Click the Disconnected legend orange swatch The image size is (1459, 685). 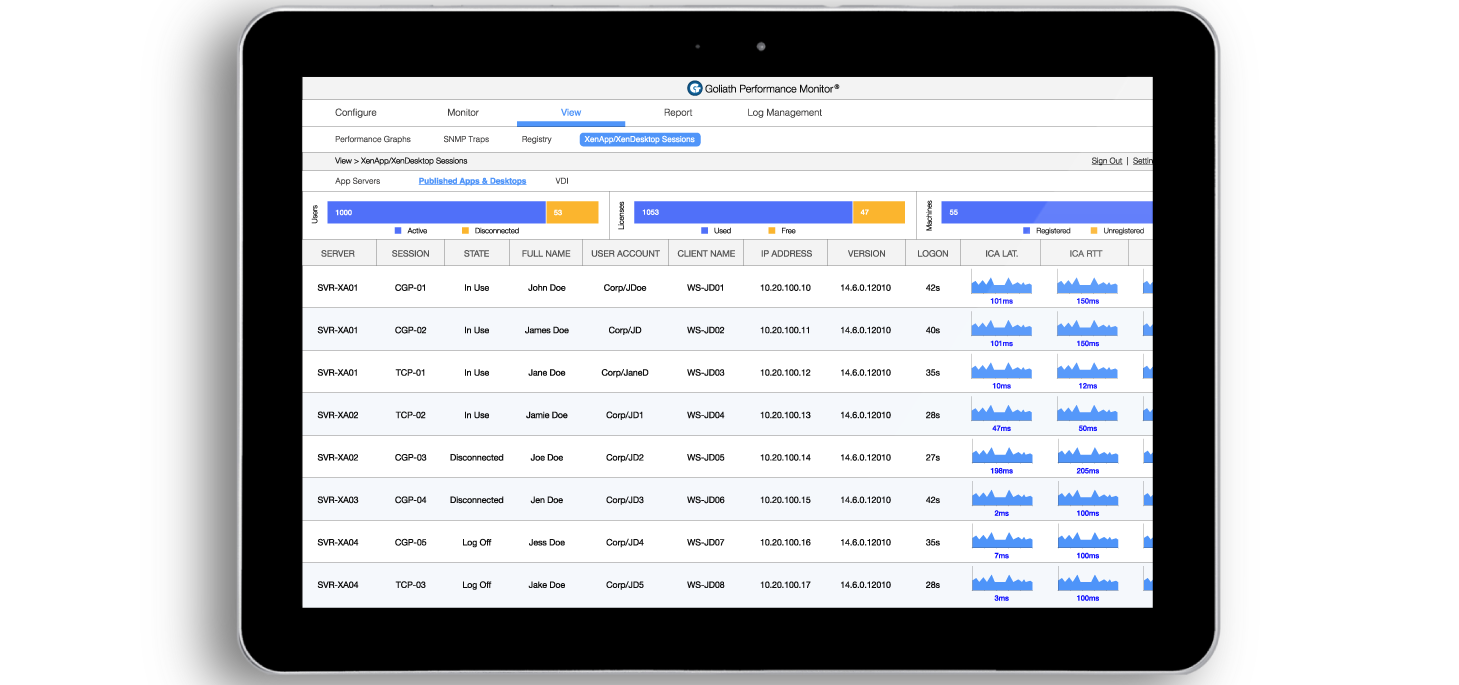click(x=465, y=231)
